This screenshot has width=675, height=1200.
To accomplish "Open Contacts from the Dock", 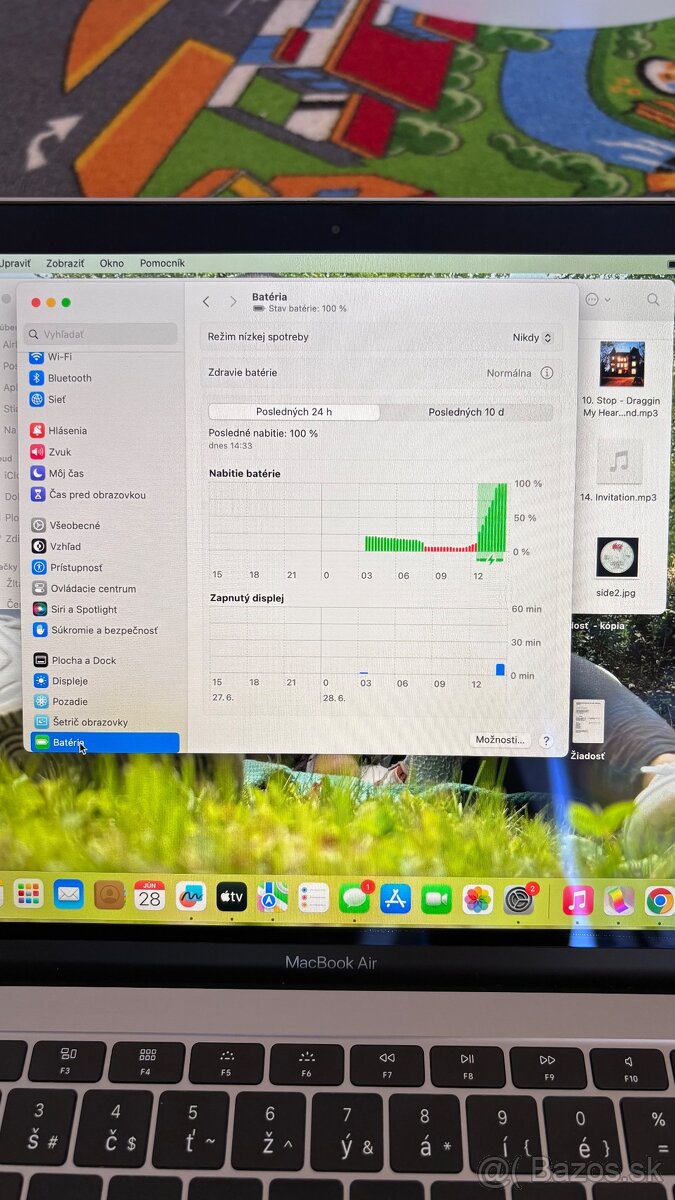I will tap(109, 895).
